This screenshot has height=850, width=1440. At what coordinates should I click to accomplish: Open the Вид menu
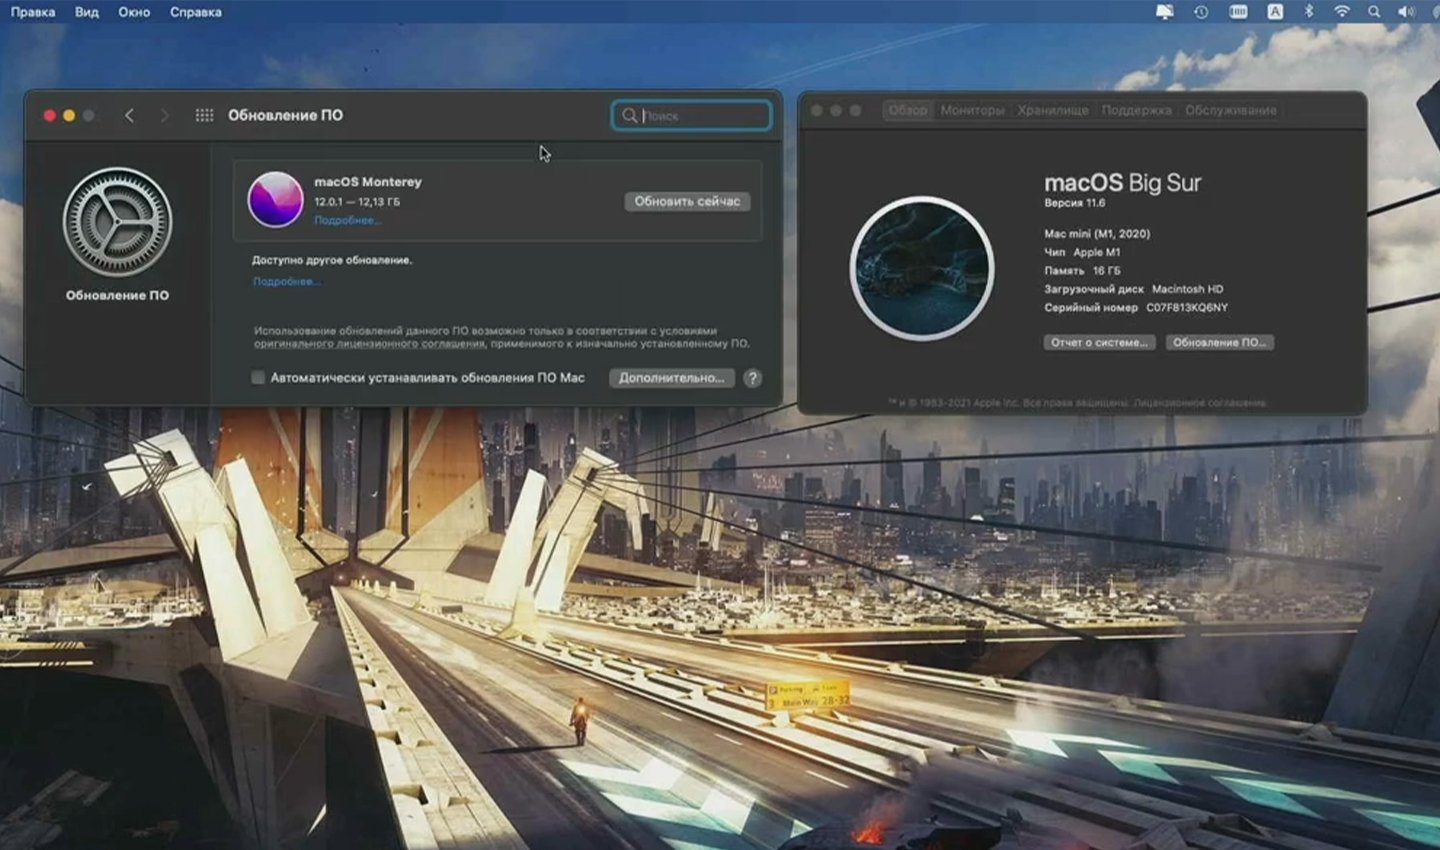click(x=87, y=12)
